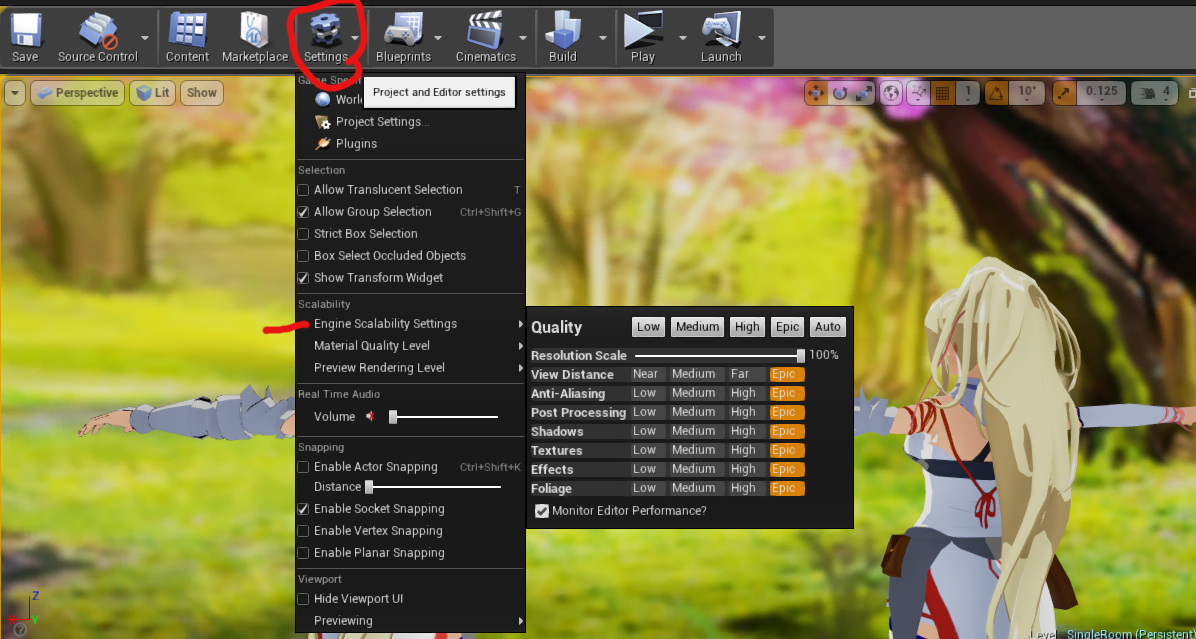
Task: Open the Marketplace icon
Action: pyautogui.click(x=255, y=31)
